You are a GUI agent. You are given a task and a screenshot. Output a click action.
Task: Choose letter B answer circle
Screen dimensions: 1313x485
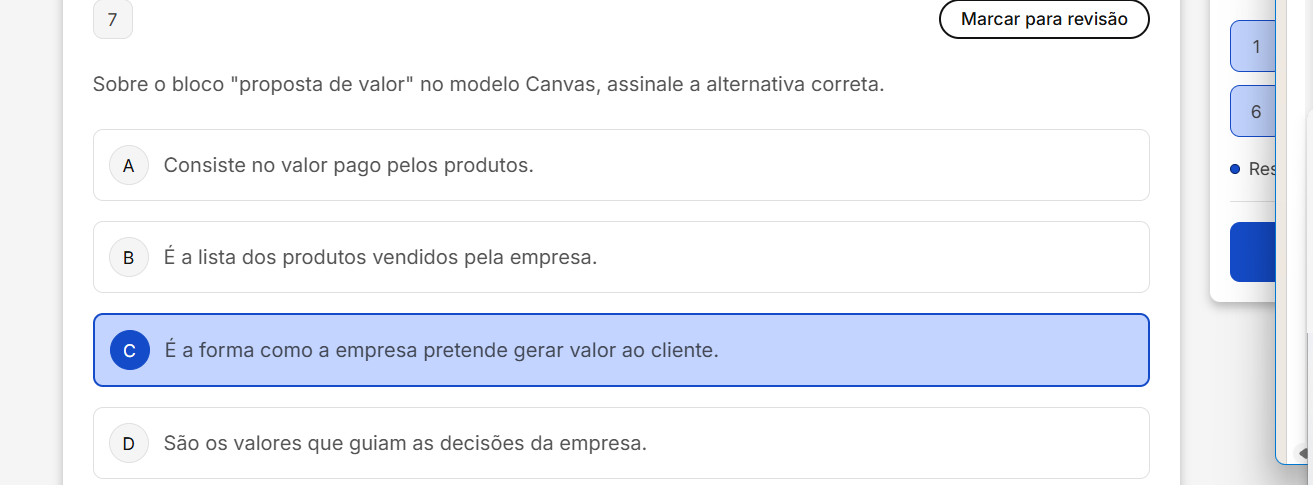pos(129,258)
